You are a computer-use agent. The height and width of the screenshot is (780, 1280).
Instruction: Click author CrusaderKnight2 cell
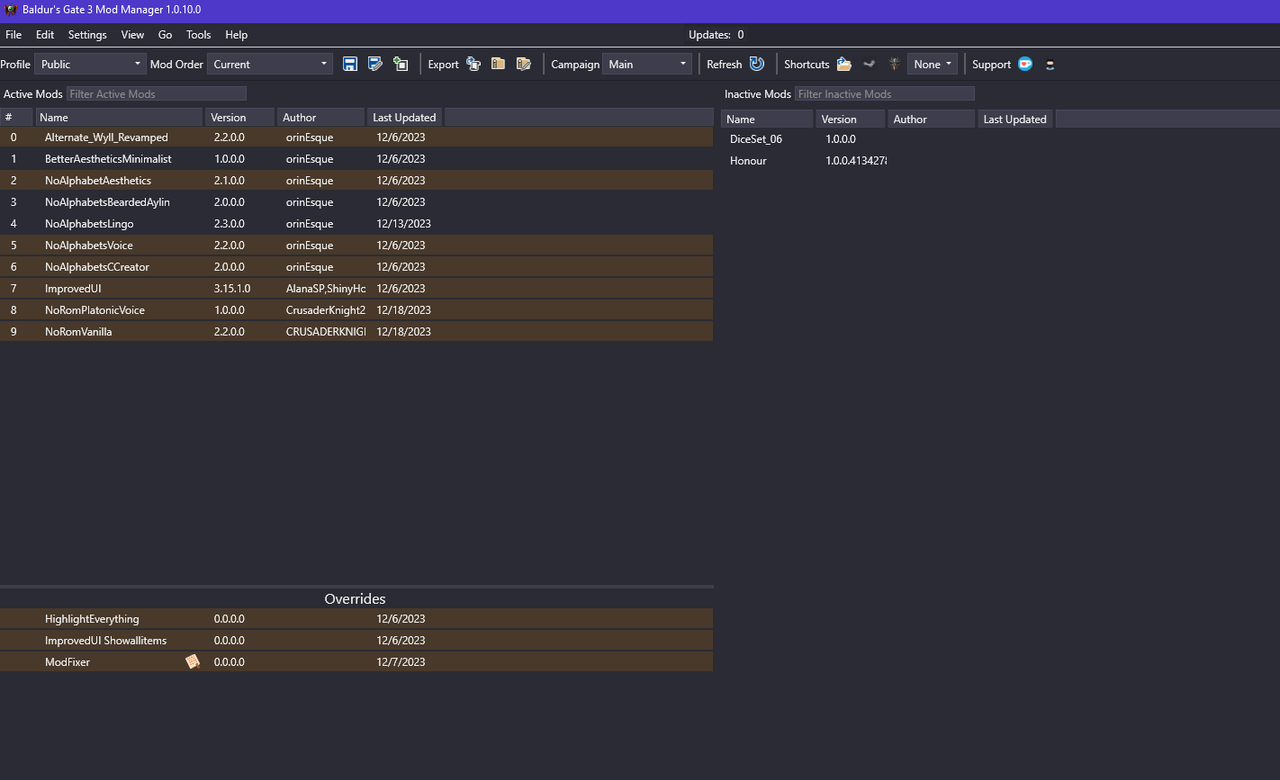[x=326, y=310]
